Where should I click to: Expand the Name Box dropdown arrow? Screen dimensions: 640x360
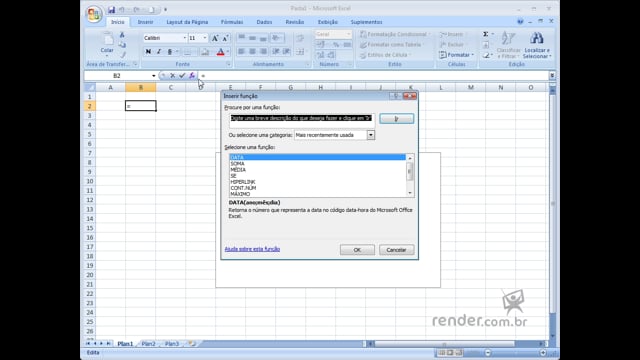(153, 76)
